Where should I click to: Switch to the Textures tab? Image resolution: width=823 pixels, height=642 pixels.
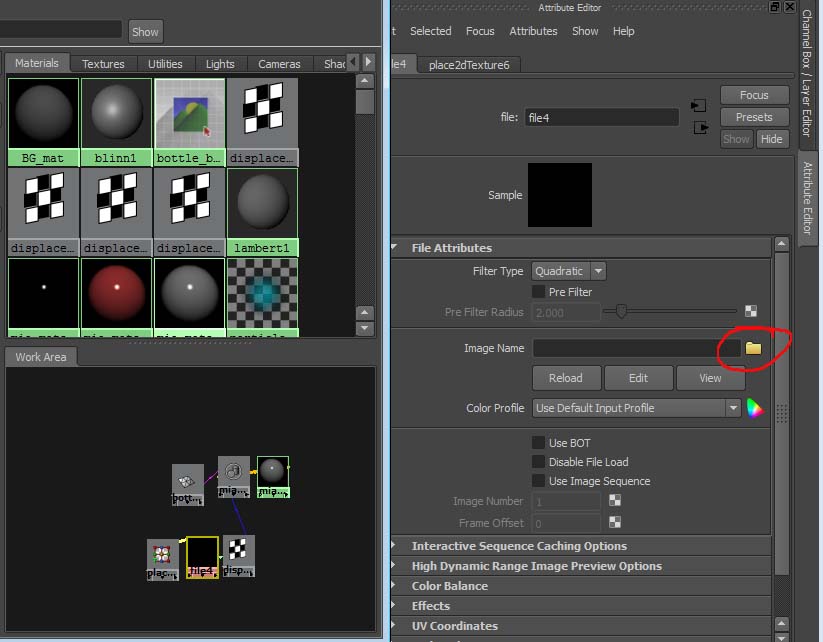point(103,64)
